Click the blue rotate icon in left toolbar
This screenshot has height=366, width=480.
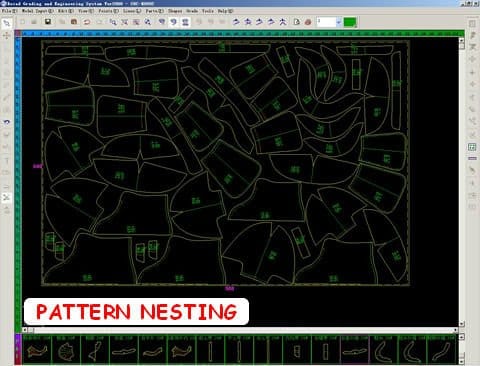pos(6,122)
